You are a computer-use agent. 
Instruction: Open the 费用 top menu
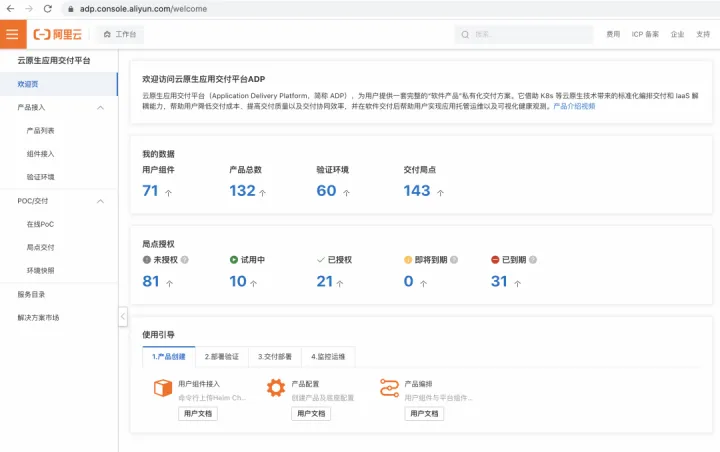pos(613,34)
